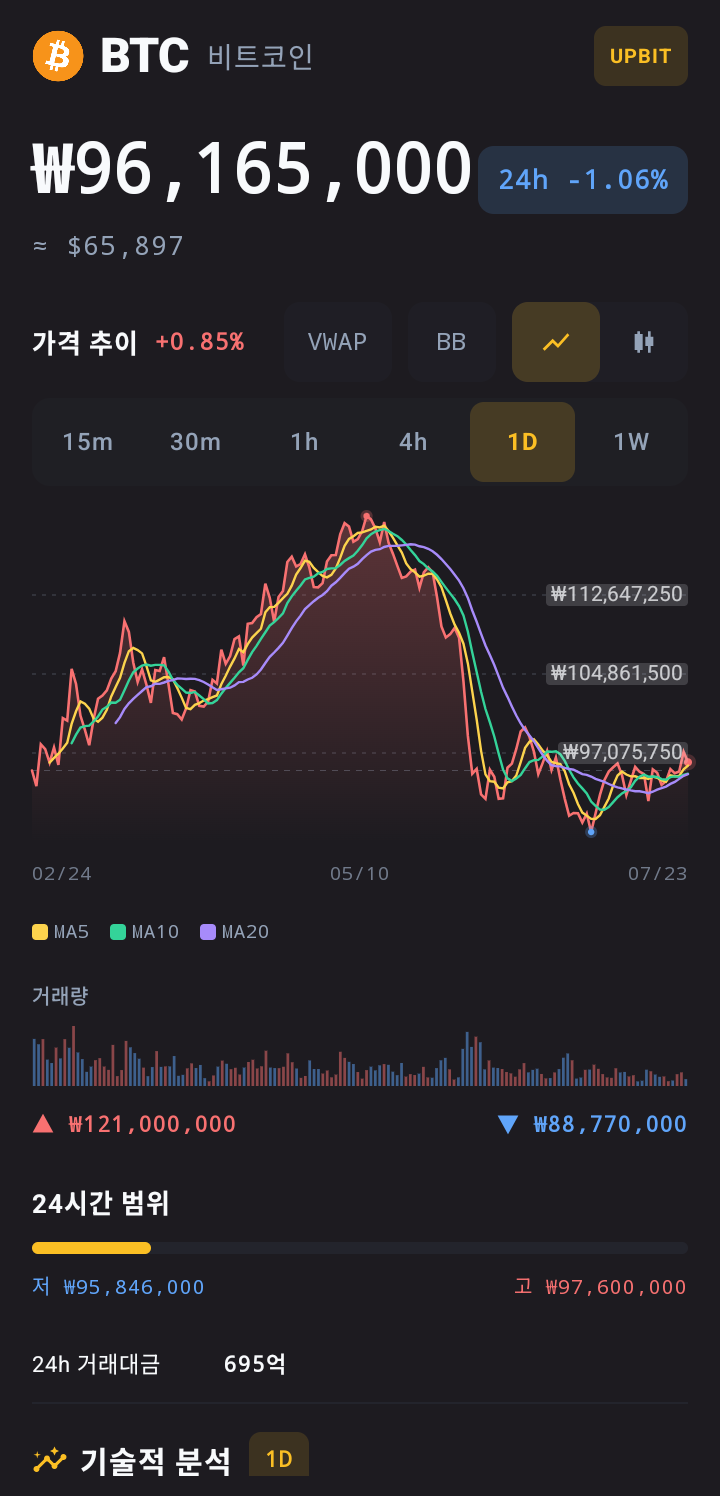Click the green MA10 legend swatch
The width and height of the screenshot is (720, 1496).
[118, 932]
